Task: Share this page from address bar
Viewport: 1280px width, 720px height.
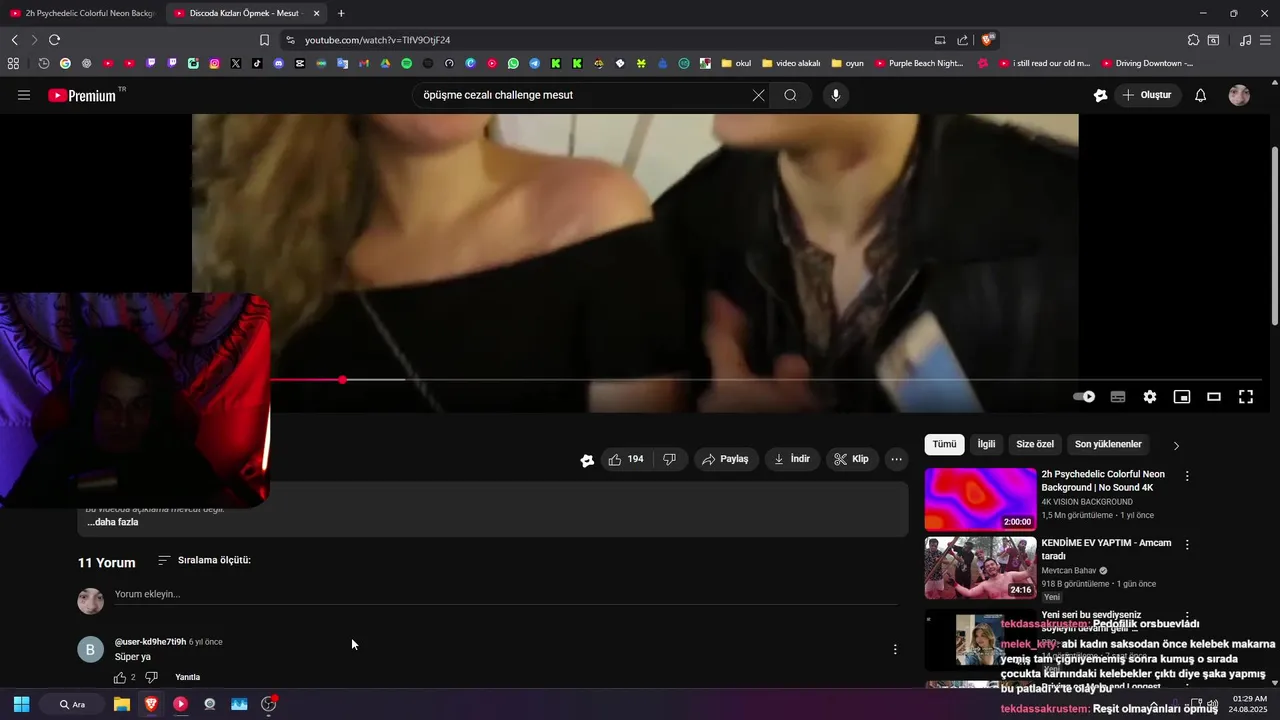Action: tap(962, 40)
